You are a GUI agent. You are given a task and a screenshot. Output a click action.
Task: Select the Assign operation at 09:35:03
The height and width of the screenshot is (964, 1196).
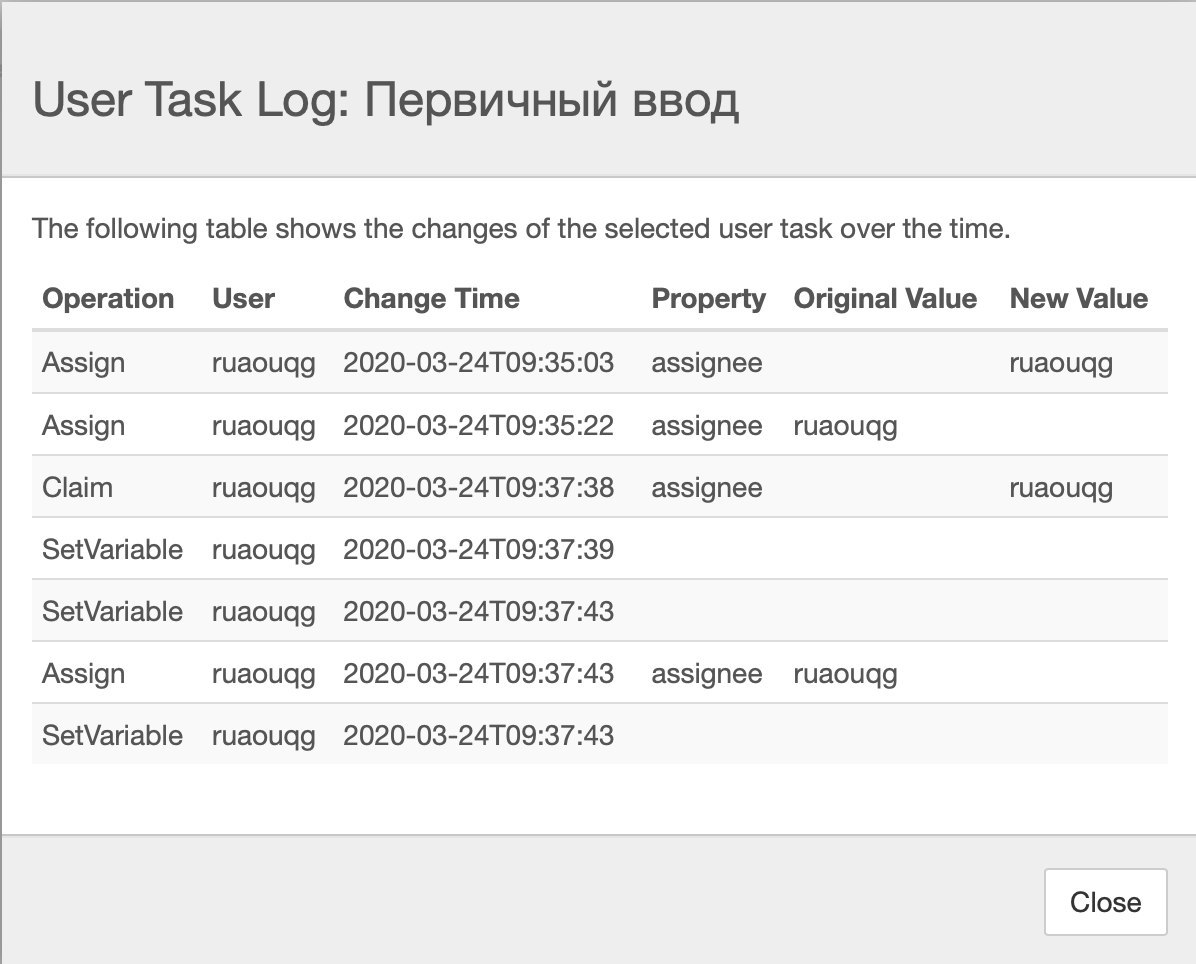(x=83, y=362)
